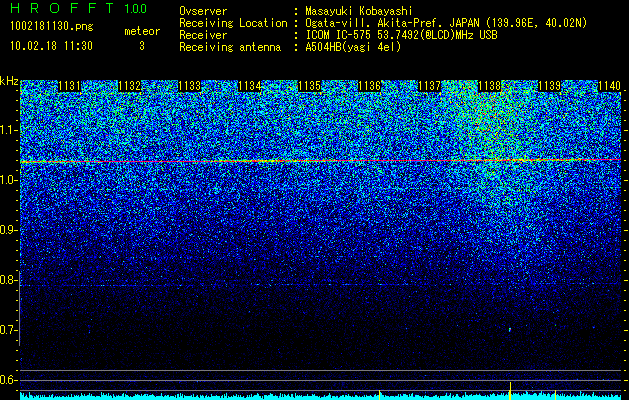
Task: Click the 1131 time label
Action: 69,86
